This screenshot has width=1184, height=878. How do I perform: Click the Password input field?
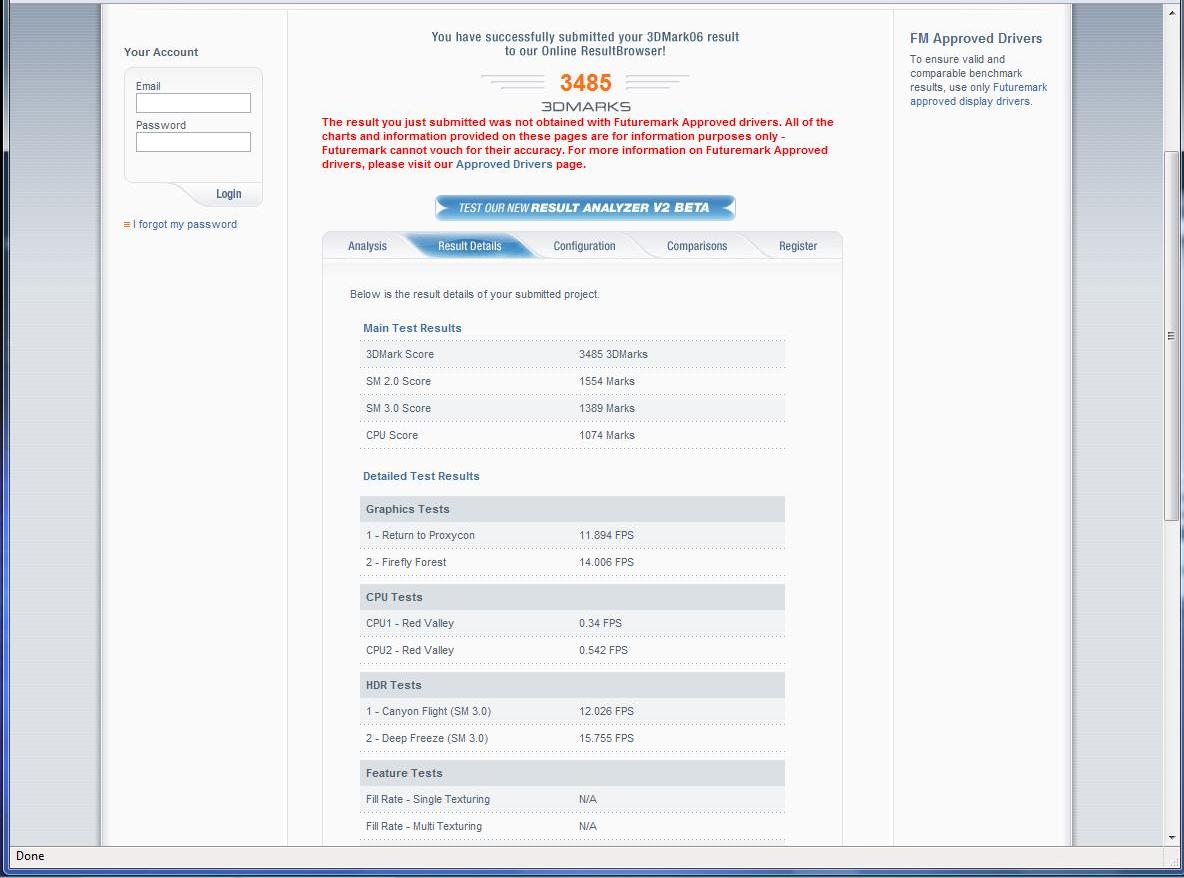[x=193, y=142]
